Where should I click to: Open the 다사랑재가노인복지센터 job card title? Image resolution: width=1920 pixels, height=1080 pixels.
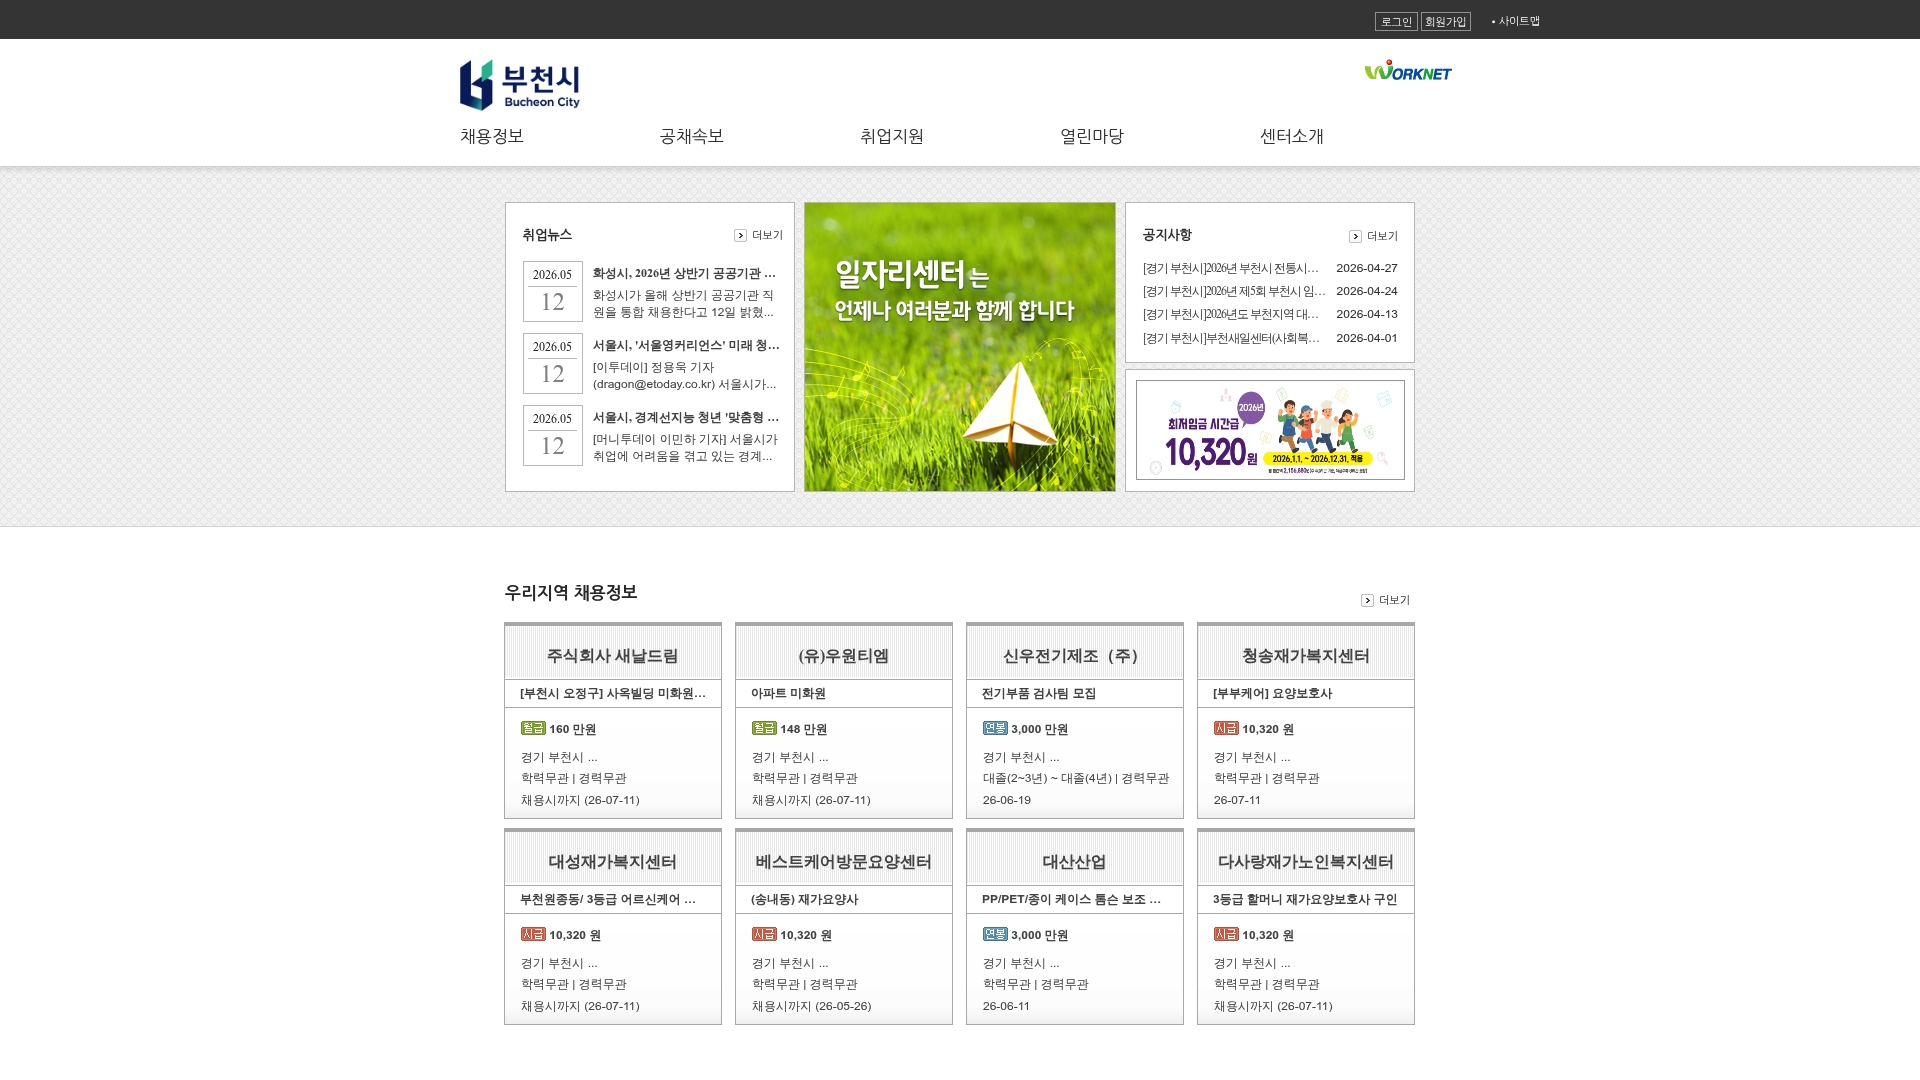(x=1306, y=862)
